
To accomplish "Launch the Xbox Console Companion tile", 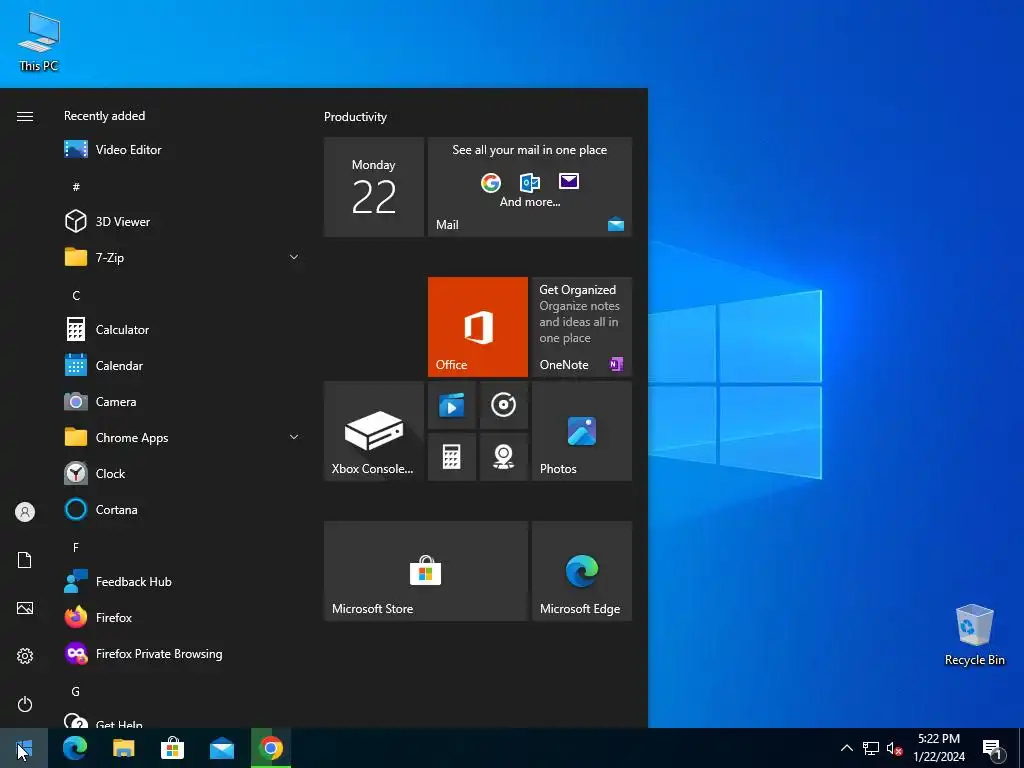I will (x=374, y=431).
